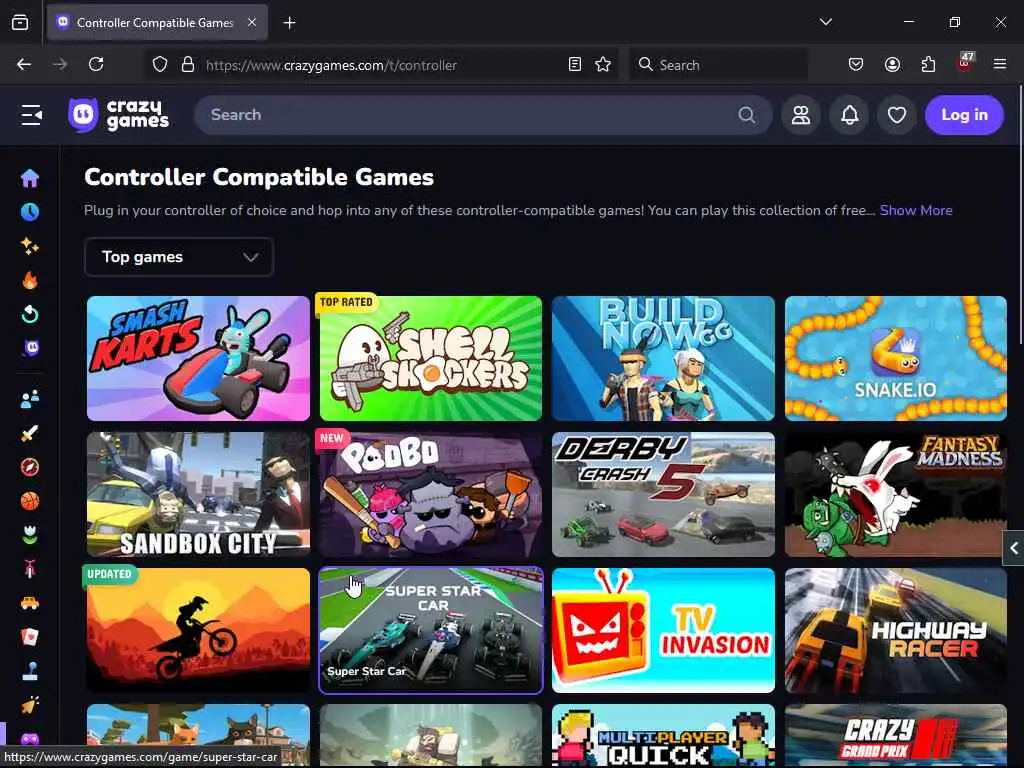
Task: Open the Build Now GG game
Action: 664,359
